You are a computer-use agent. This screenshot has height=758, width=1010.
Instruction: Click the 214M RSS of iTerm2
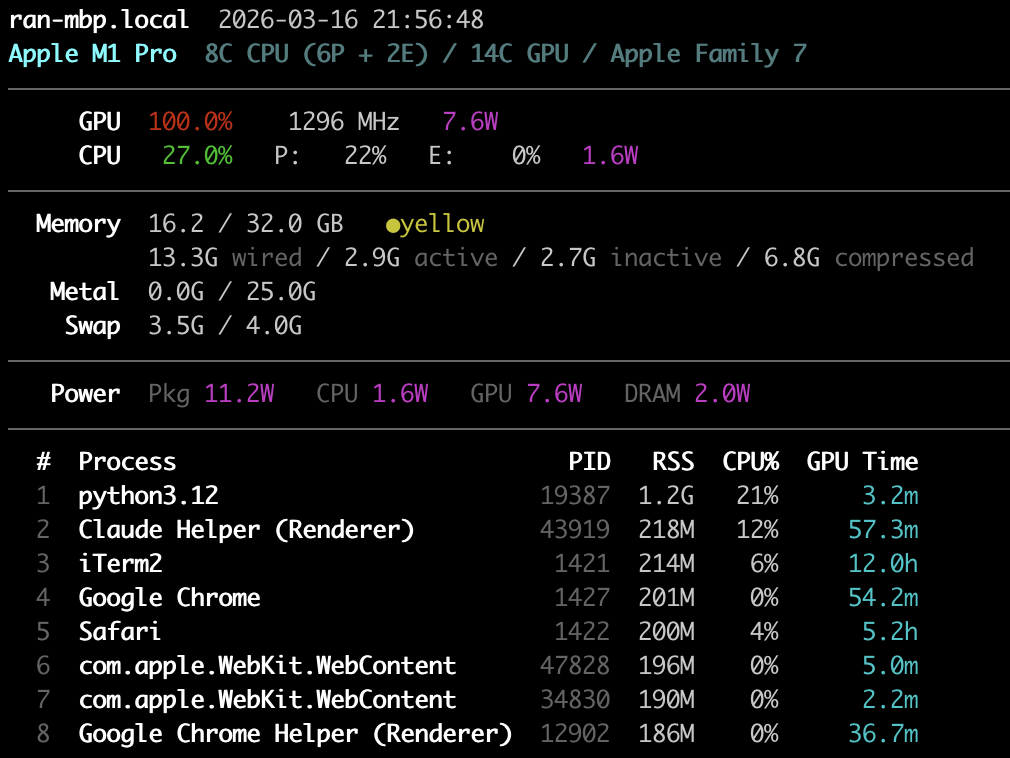[x=666, y=564]
